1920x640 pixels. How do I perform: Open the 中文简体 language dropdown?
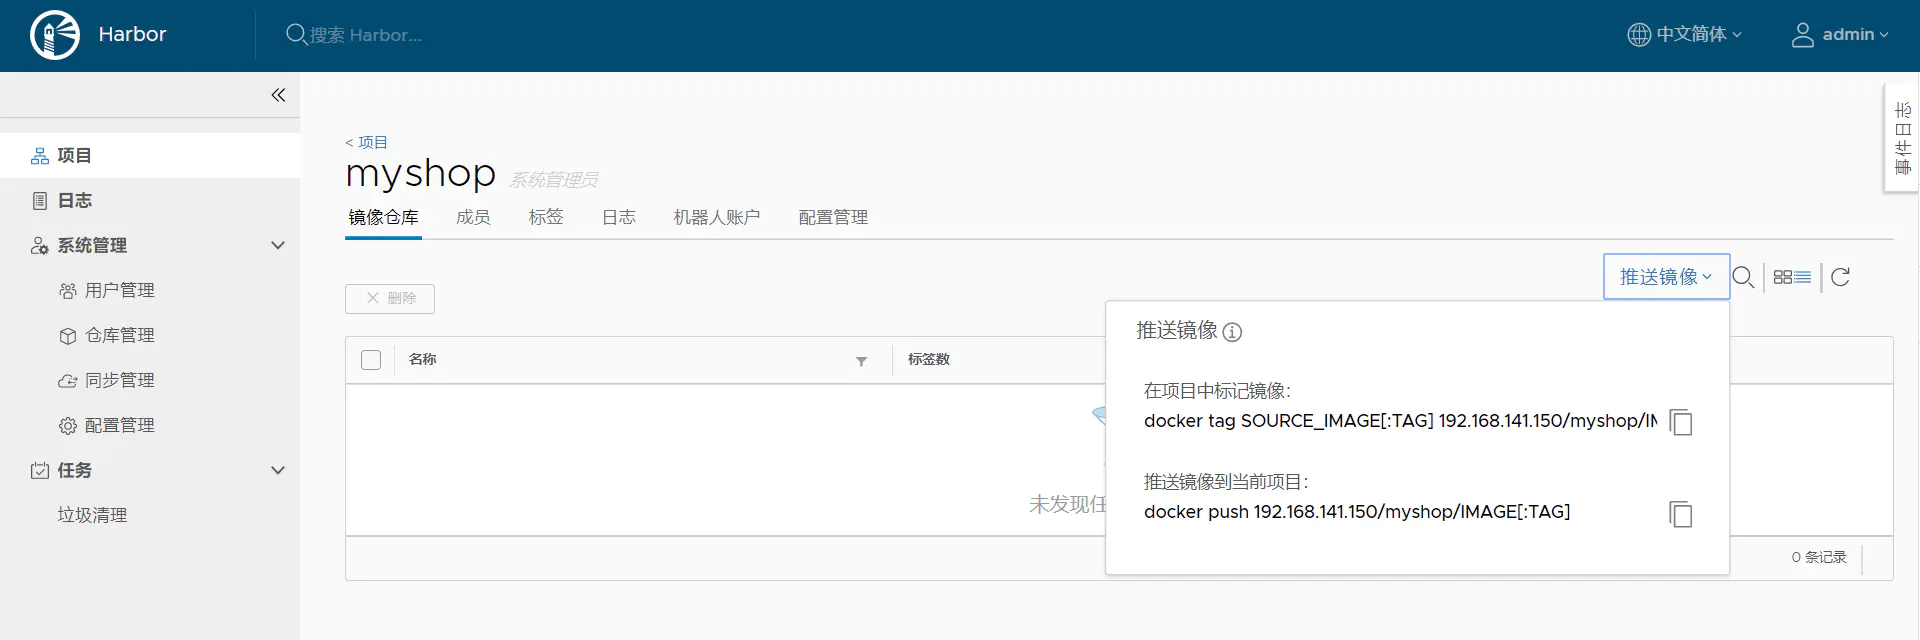pyautogui.click(x=1685, y=35)
